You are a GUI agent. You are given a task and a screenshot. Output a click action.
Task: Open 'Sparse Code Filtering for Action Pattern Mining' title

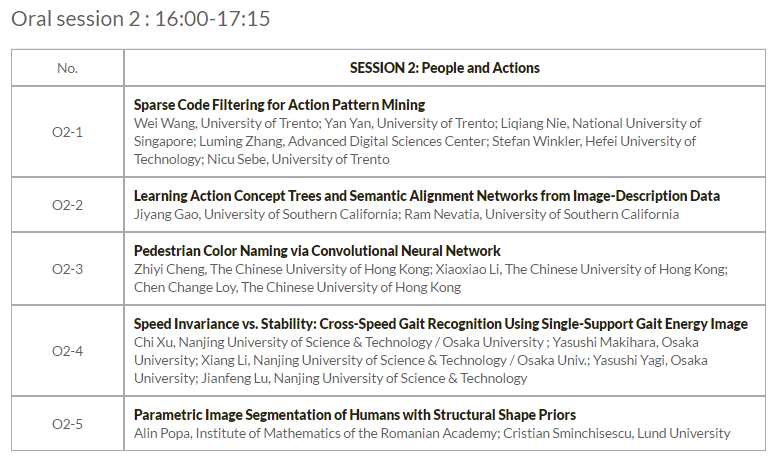click(279, 104)
